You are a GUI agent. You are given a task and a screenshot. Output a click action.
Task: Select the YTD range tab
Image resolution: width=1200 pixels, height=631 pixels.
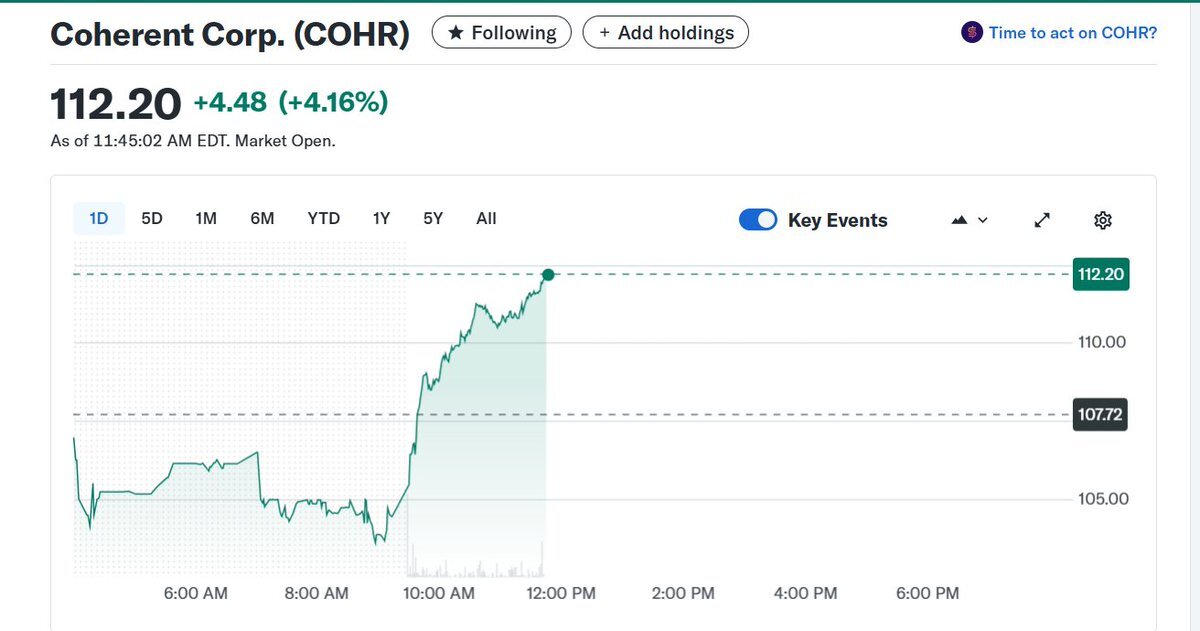(323, 218)
